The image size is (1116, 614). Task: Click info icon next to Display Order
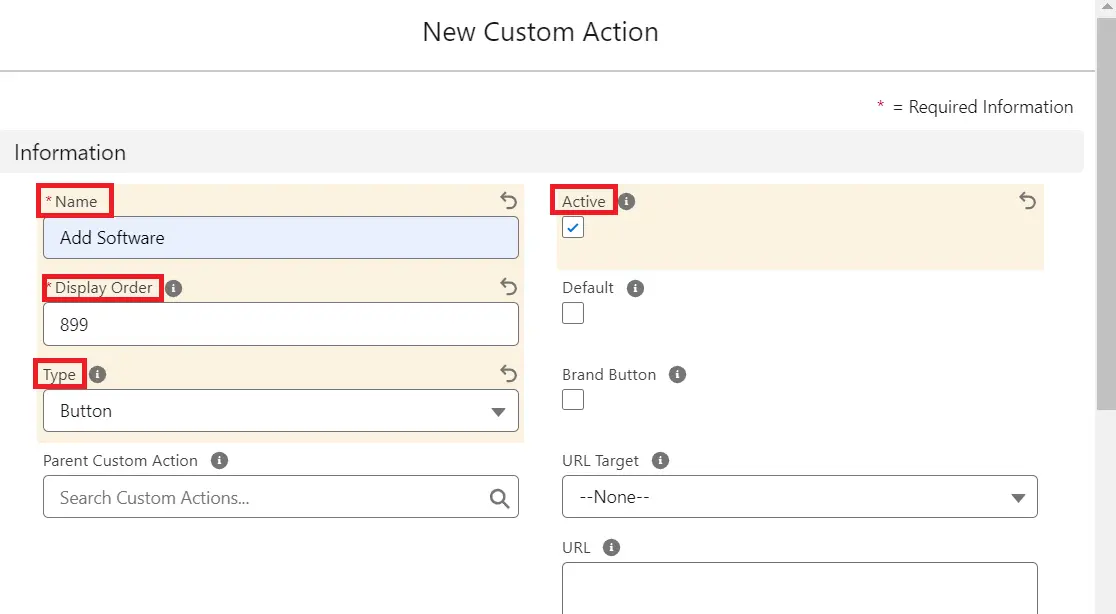tap(173, 288)
